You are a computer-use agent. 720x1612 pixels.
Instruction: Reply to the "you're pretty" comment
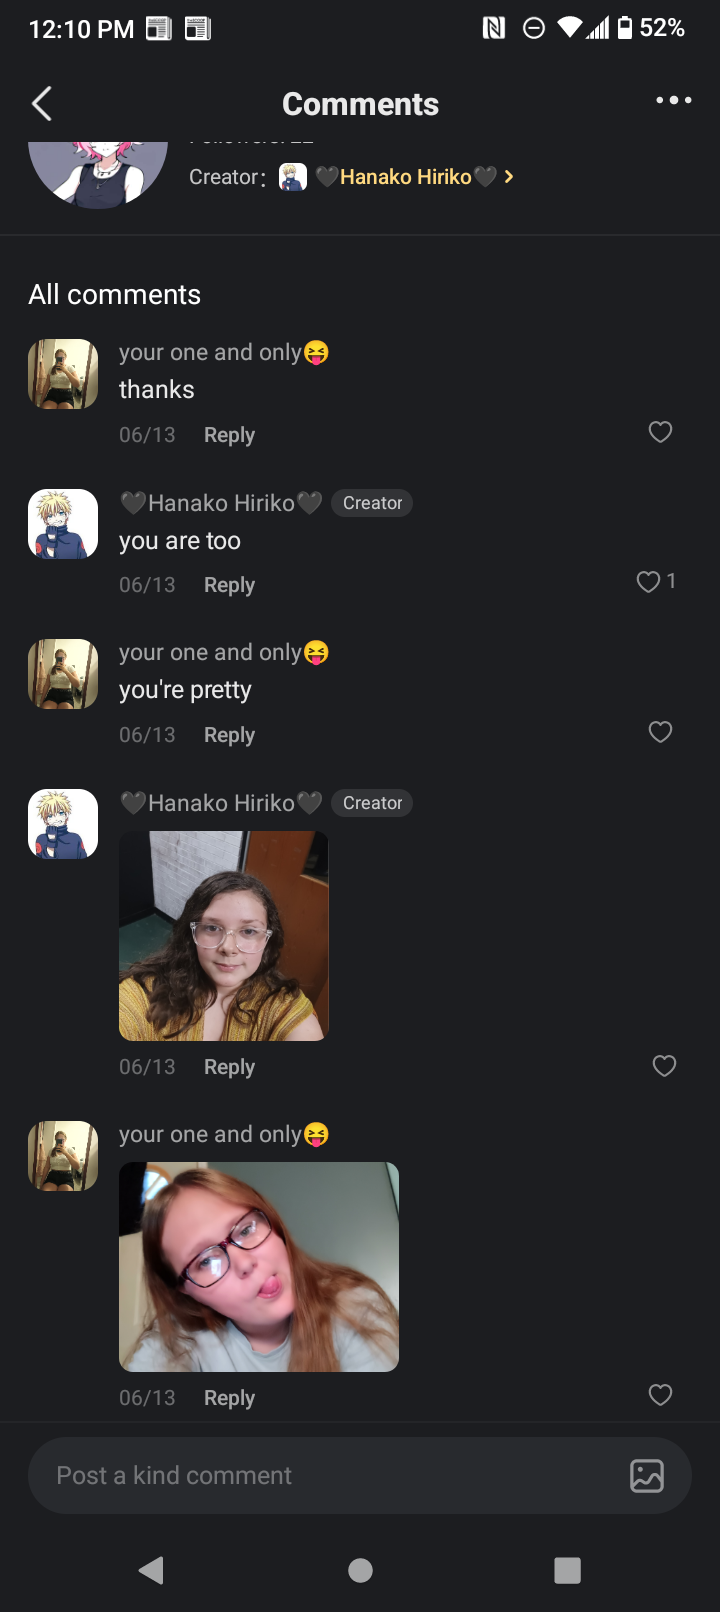coord(229,735)
